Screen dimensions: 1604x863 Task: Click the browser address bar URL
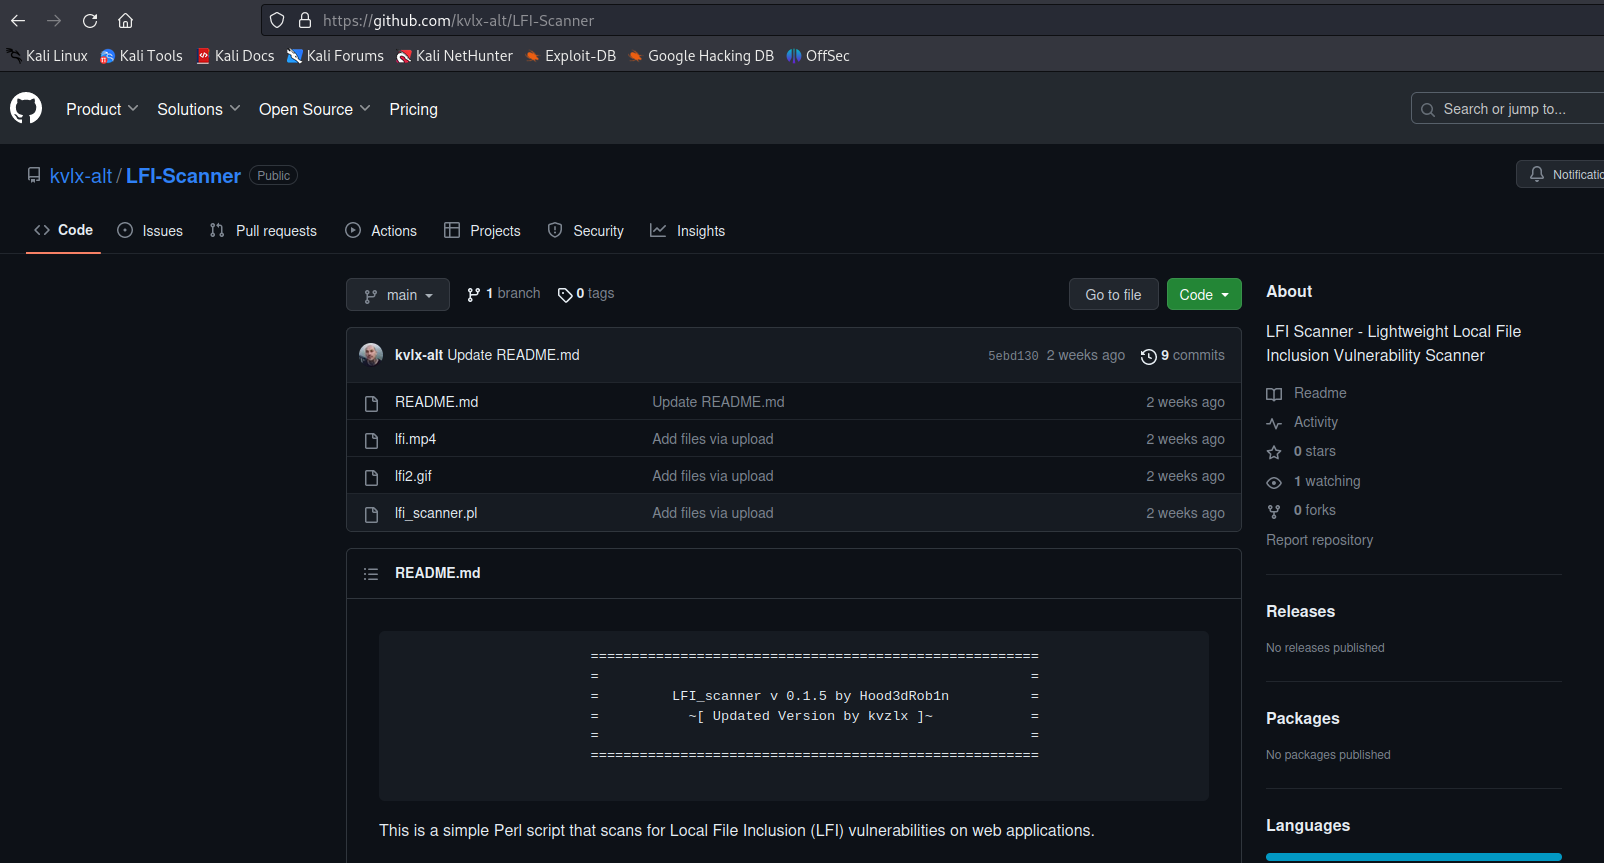[458, 20]
